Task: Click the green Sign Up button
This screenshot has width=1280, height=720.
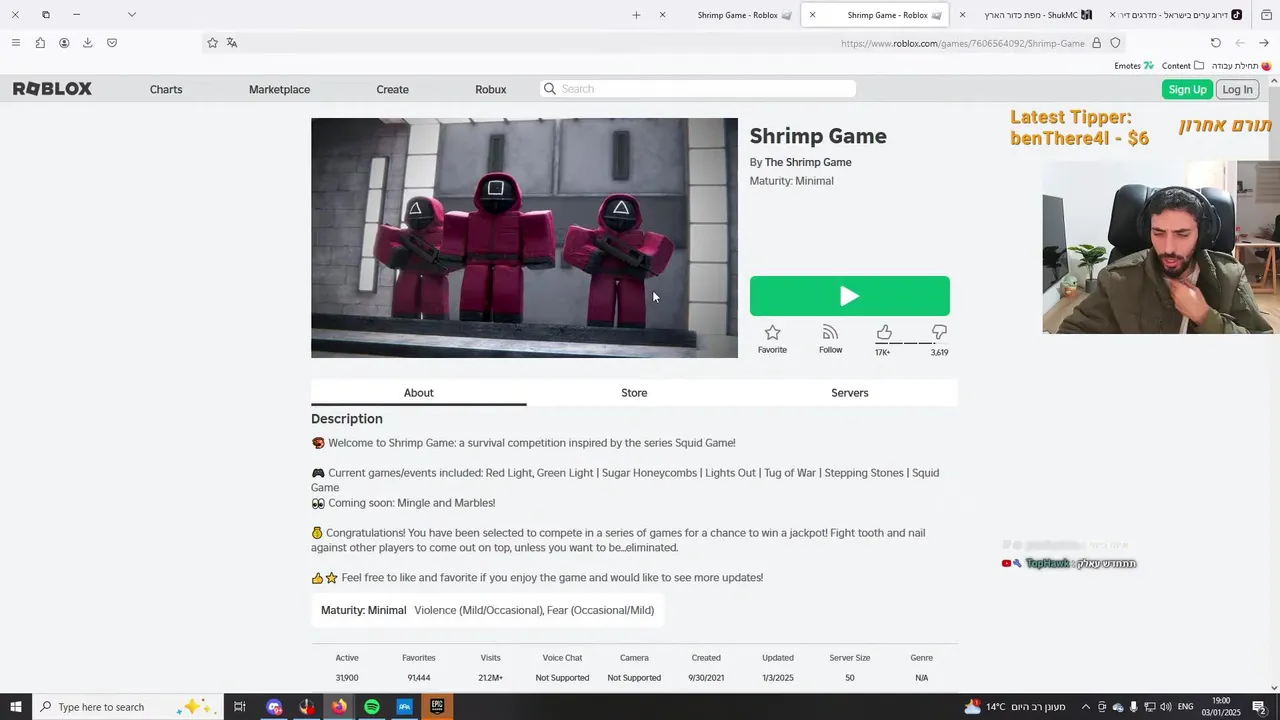Action: coord(1187,89)
